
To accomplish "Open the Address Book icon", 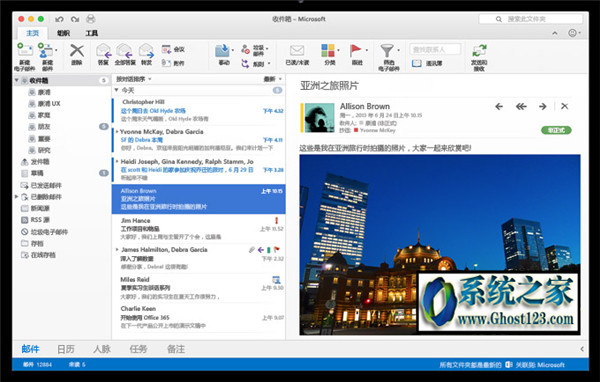I will pos(417,63).
